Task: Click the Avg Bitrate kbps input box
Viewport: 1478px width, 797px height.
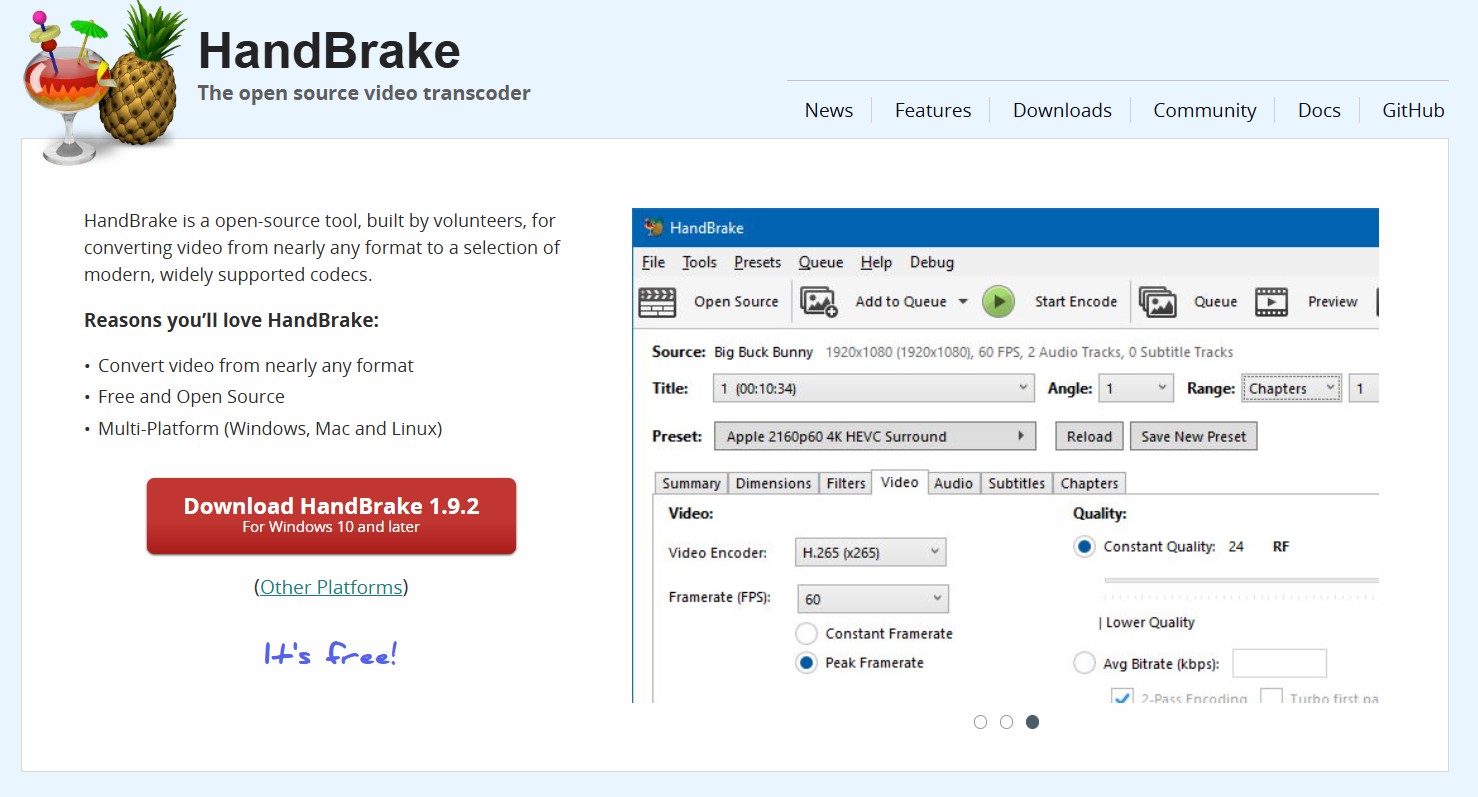Action: tap(1279, 663)
